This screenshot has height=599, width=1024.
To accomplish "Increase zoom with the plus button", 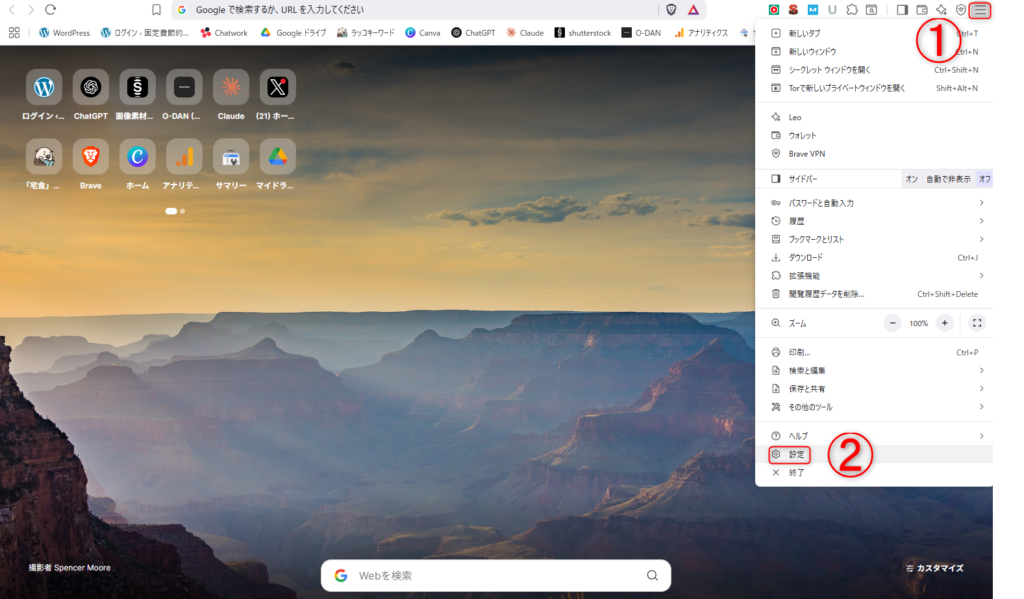I will (943, 323).
